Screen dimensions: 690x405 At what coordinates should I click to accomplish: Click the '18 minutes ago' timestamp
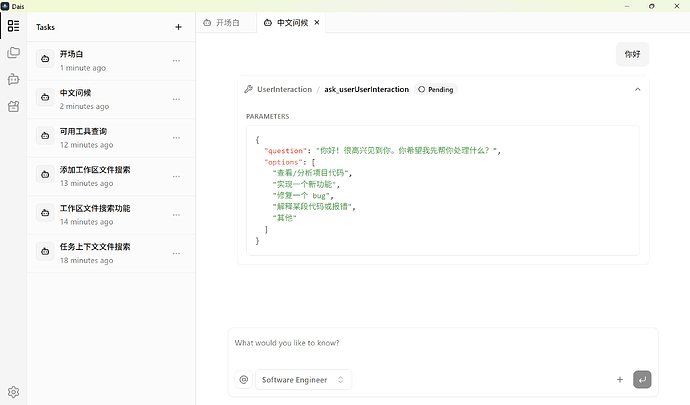(x=86, y=260)
